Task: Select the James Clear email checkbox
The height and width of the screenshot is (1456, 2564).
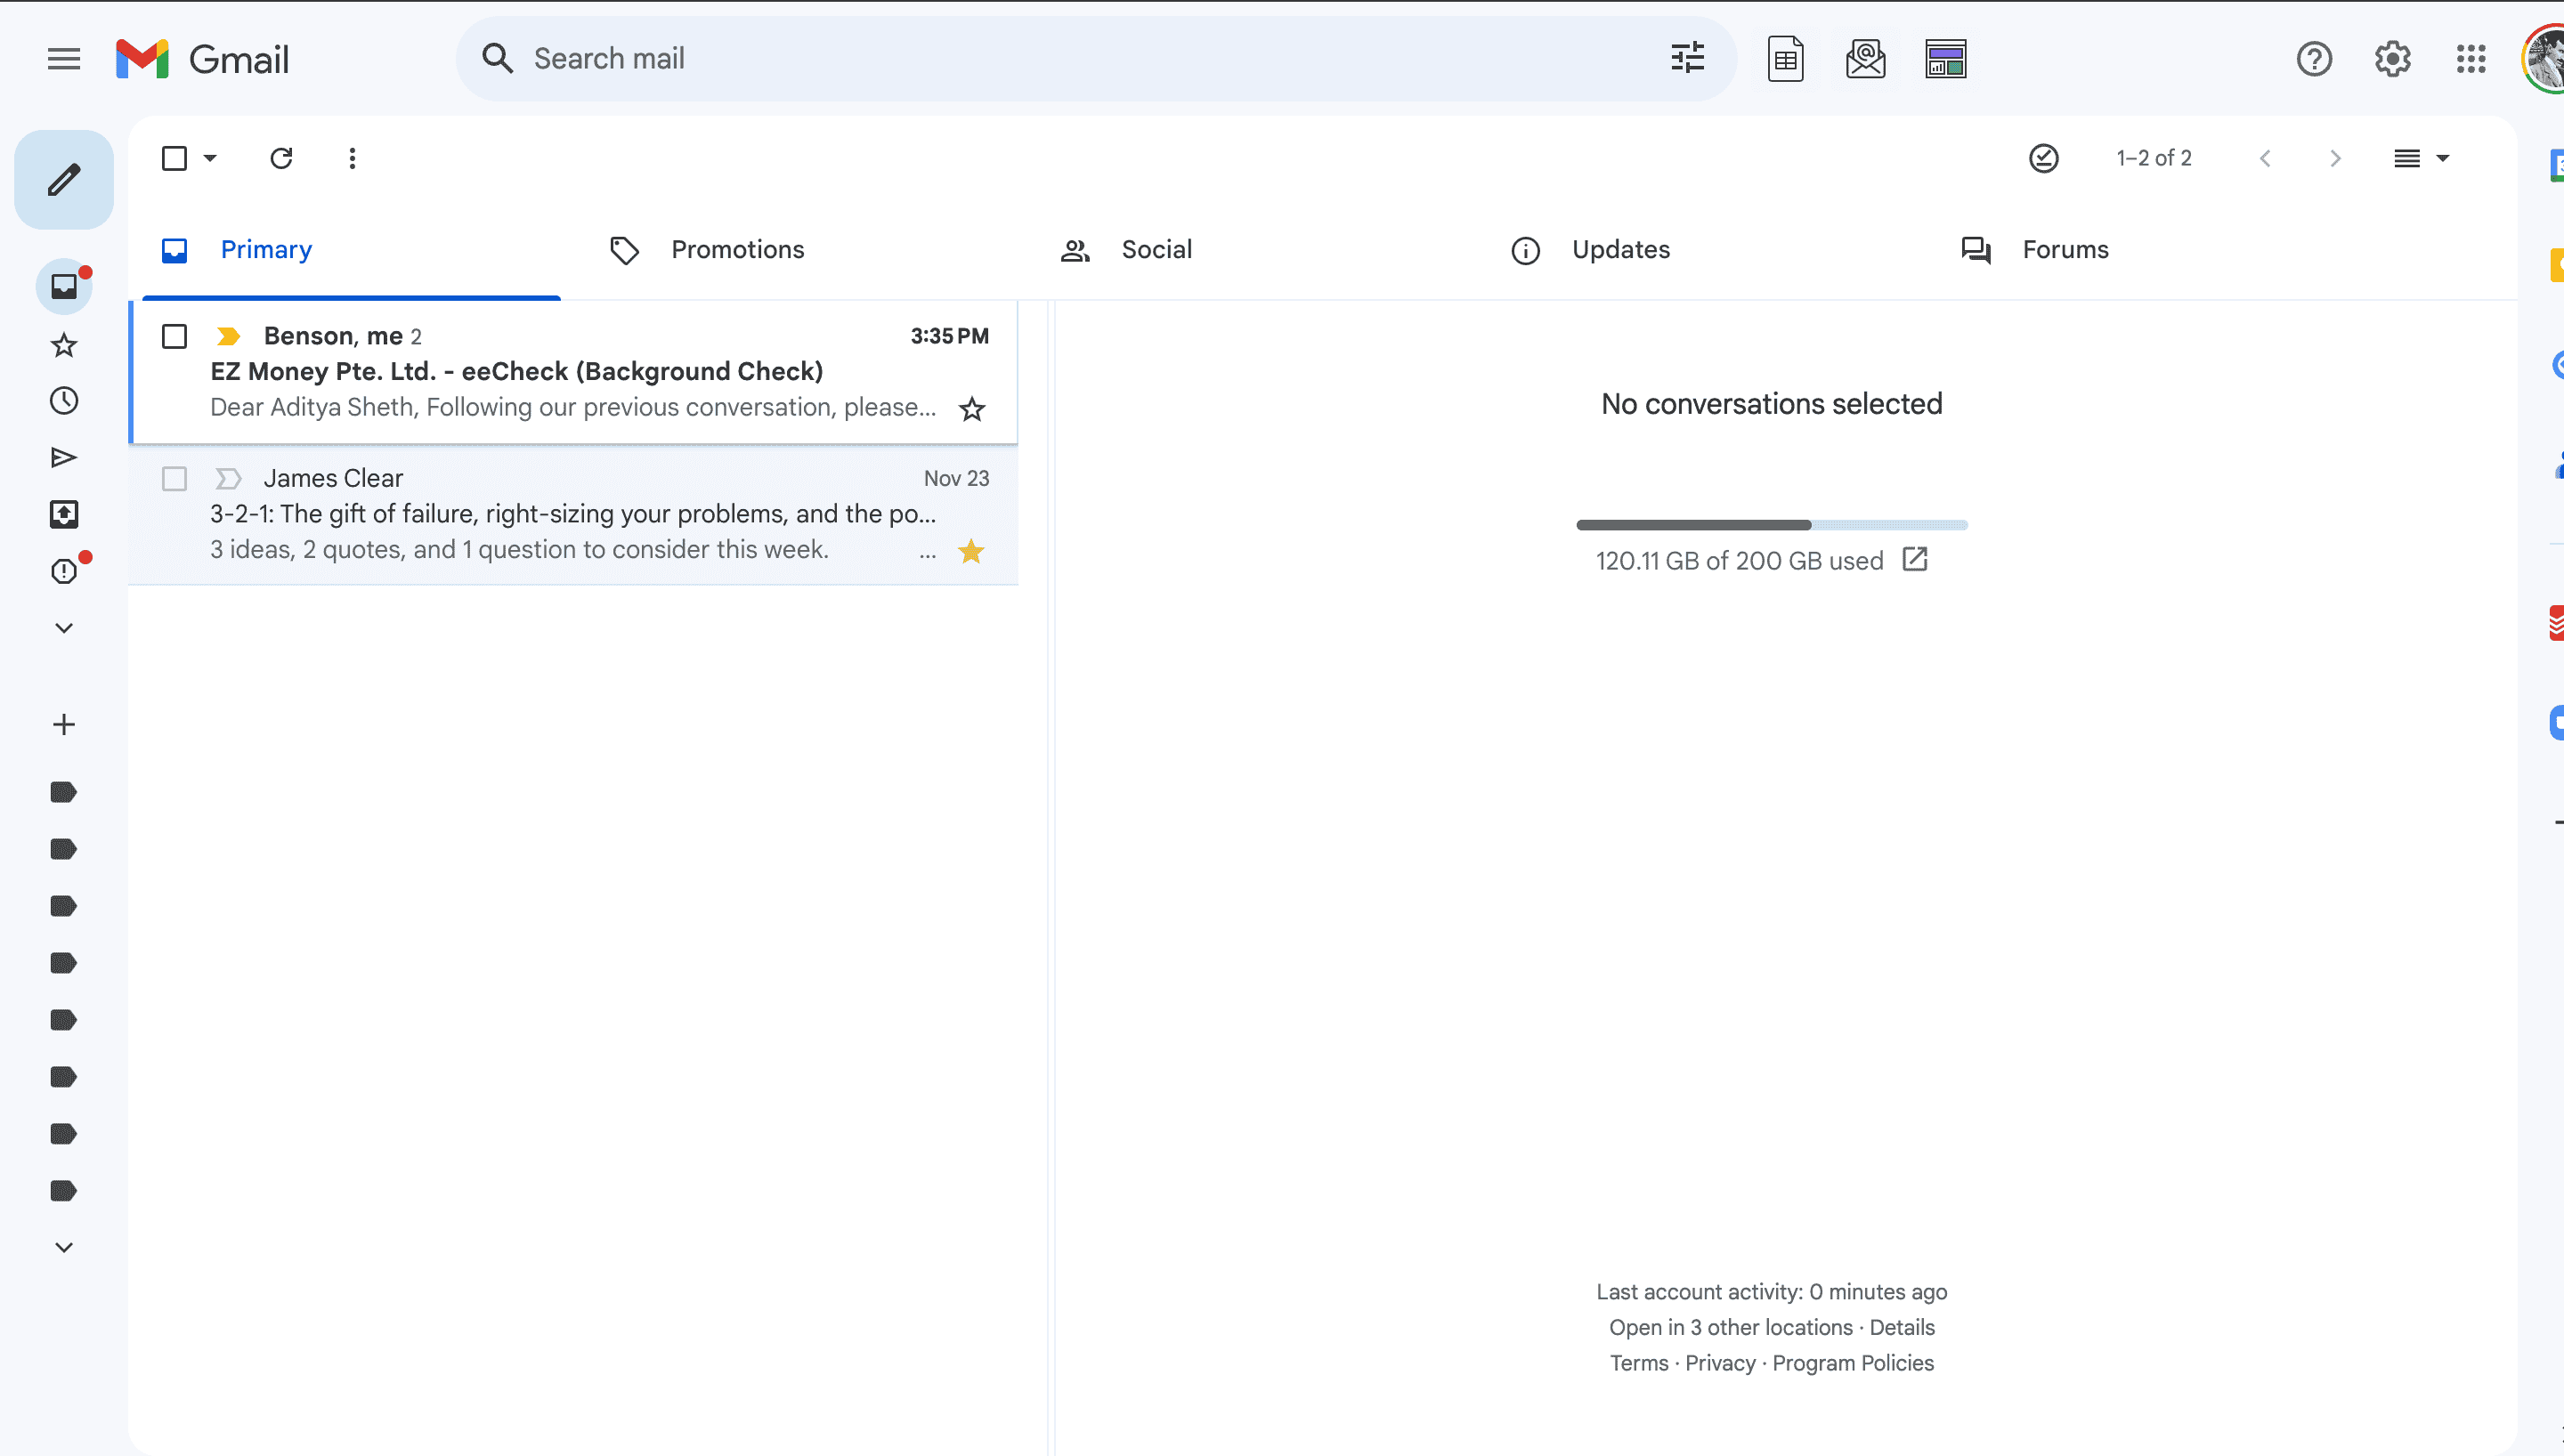Action: 174,478
